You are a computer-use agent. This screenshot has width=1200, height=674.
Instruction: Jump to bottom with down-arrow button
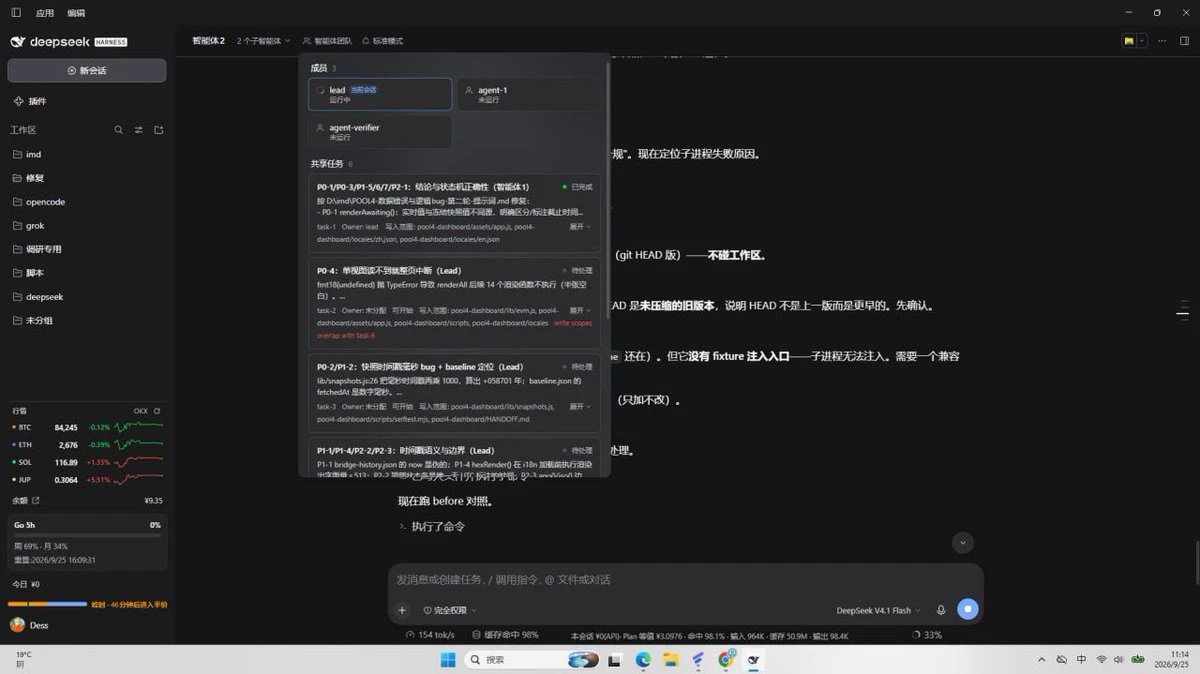click(x=962, y=543)
